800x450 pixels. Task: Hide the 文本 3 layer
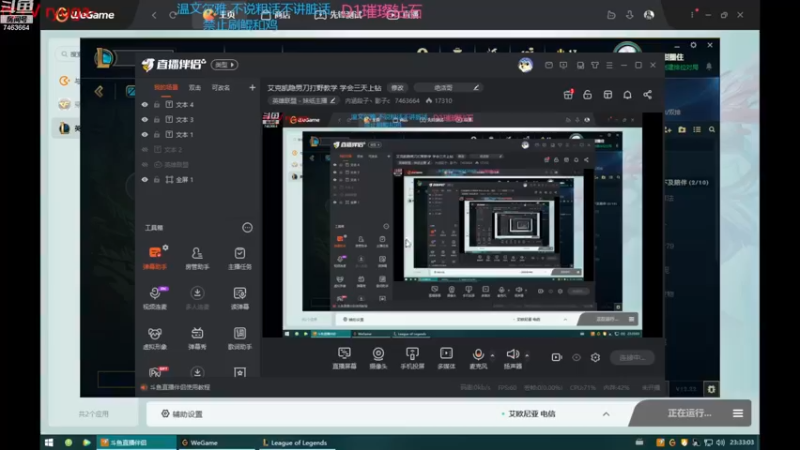click(144, 119)
